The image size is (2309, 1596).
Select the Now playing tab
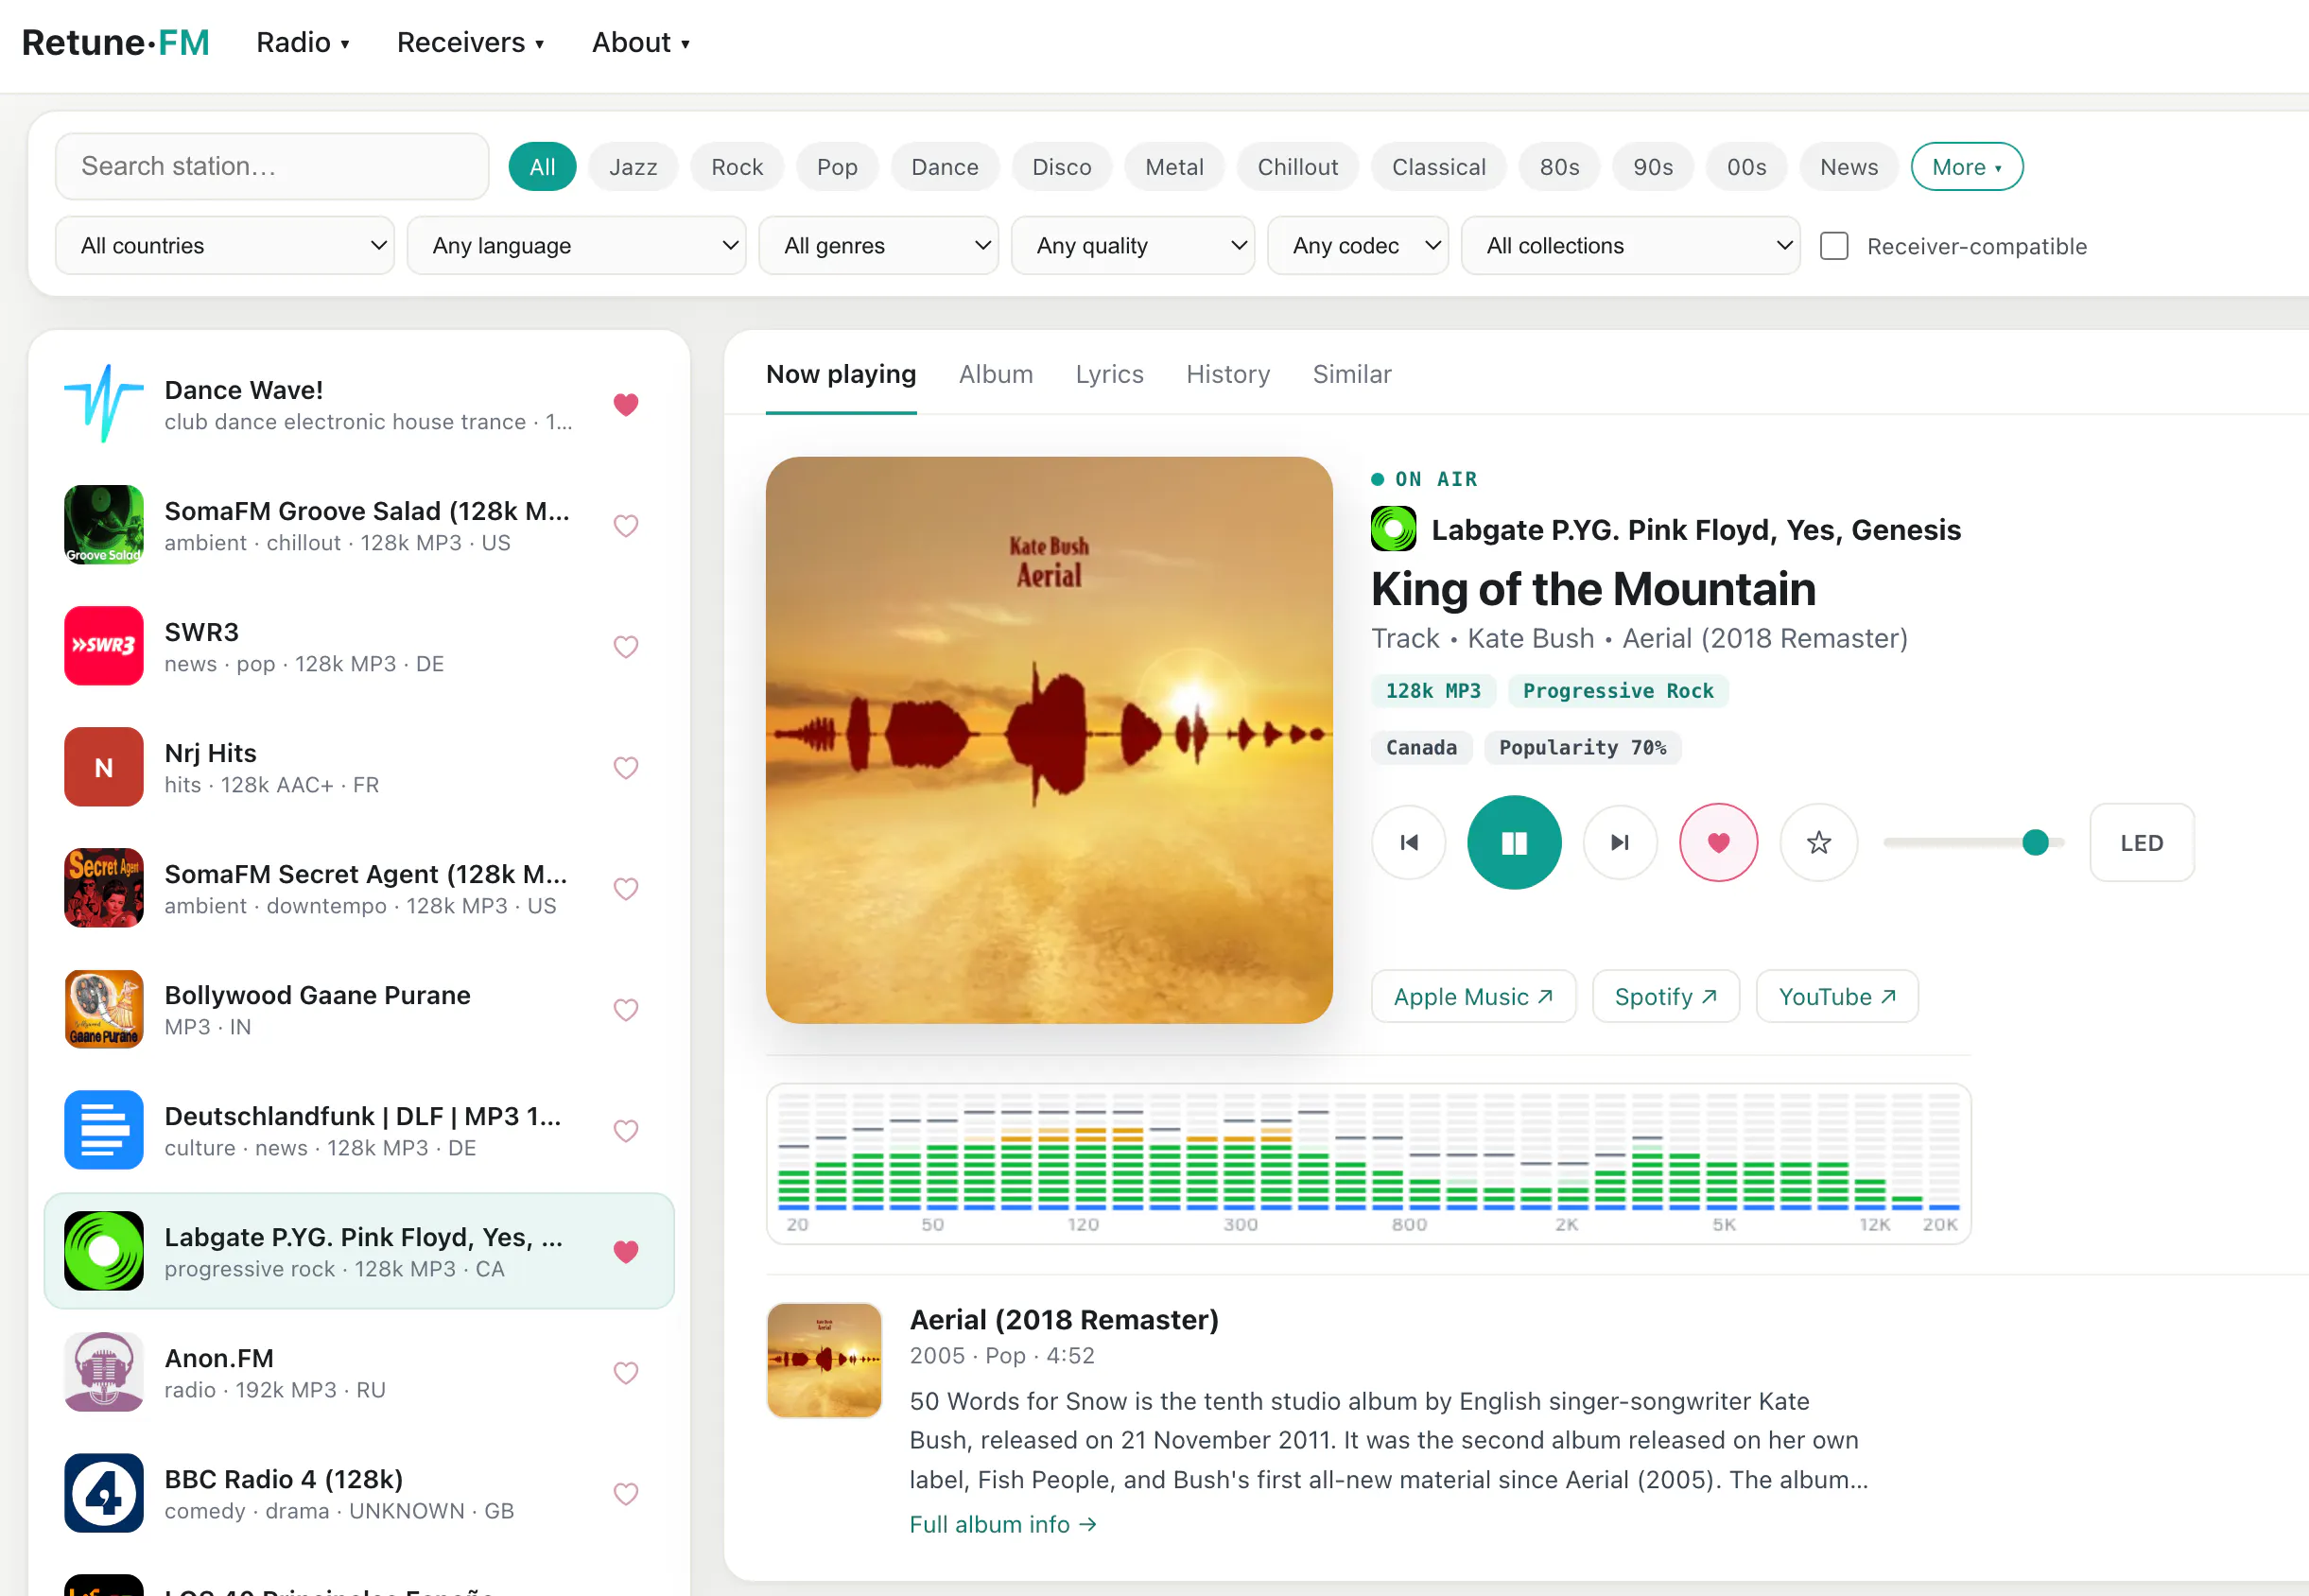point(840,374)
